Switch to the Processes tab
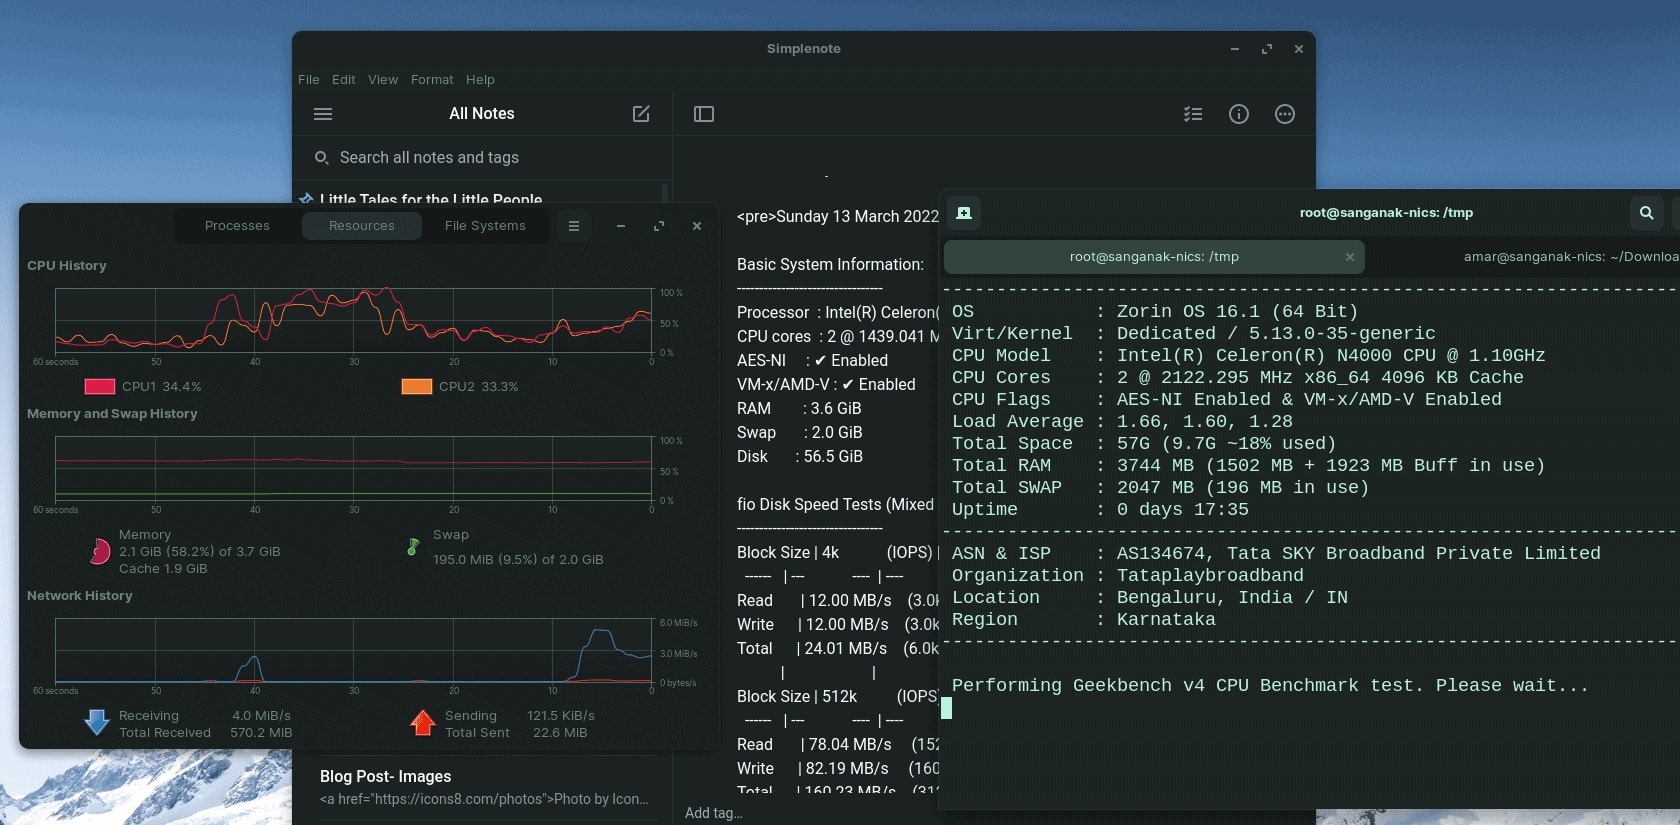This screenshot has height=825, width=1680. (237, 226)
